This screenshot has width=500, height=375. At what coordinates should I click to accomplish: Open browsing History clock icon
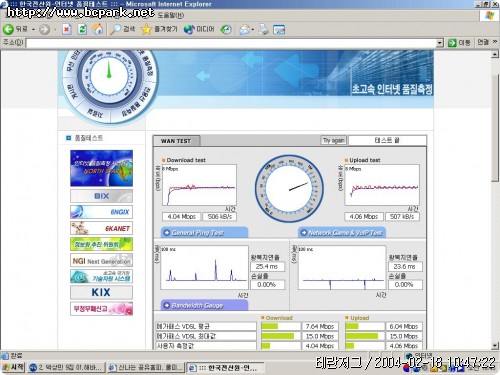(x=226, y=30)
